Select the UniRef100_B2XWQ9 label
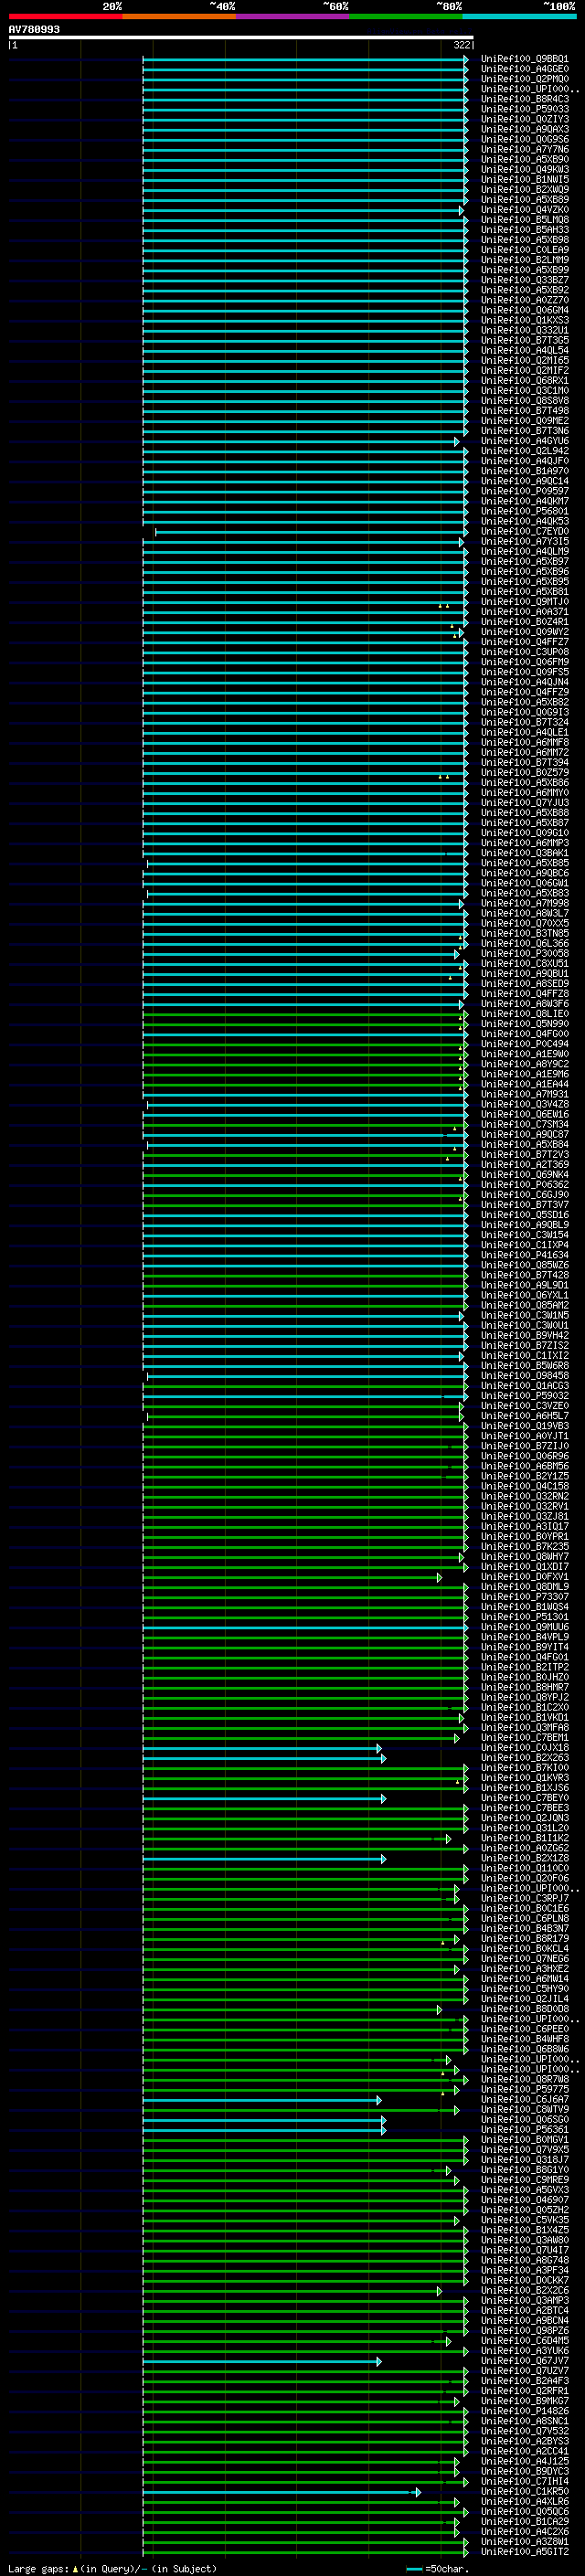Image resolution: width=585 pixels, height=2576 pixels. tap(525, 189)
